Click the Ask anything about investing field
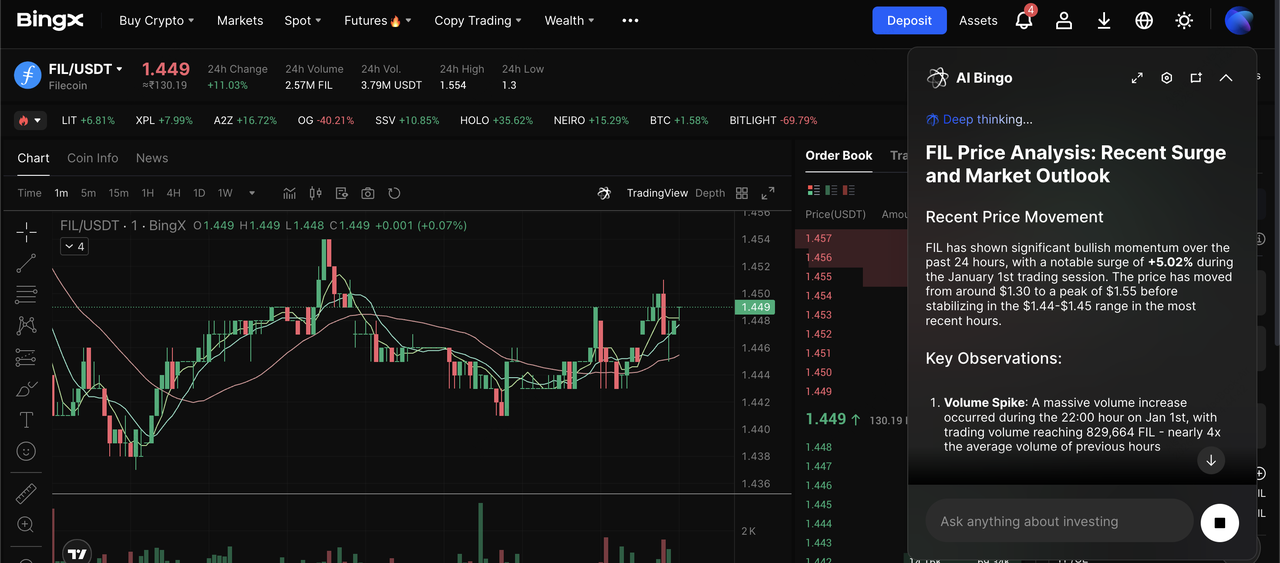Image resolution: width=1280 pixels, height=563 pixels. click(x=1058, y=522)
